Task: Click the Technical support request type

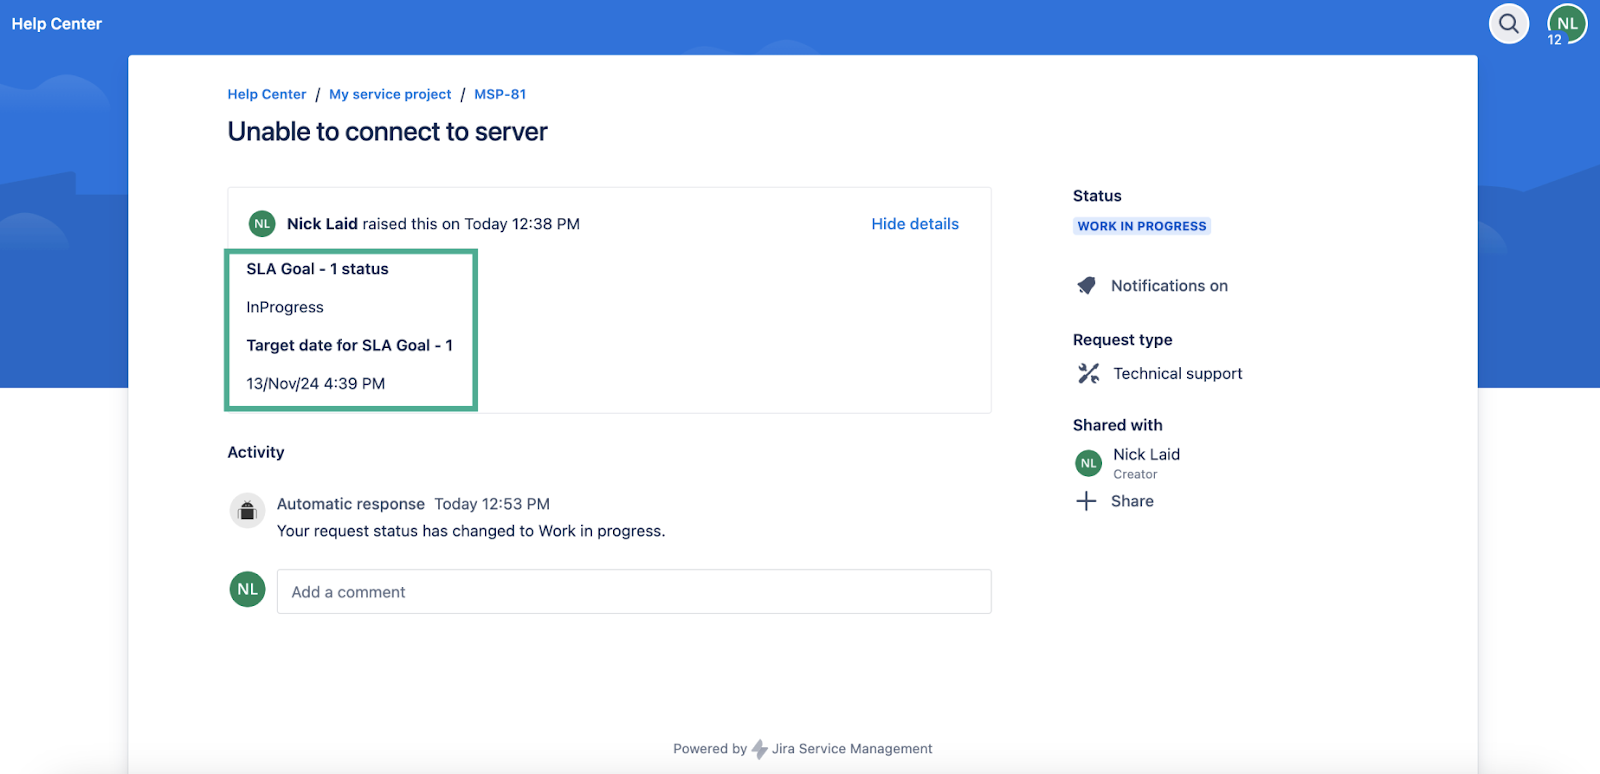Action: point(1177,373)
